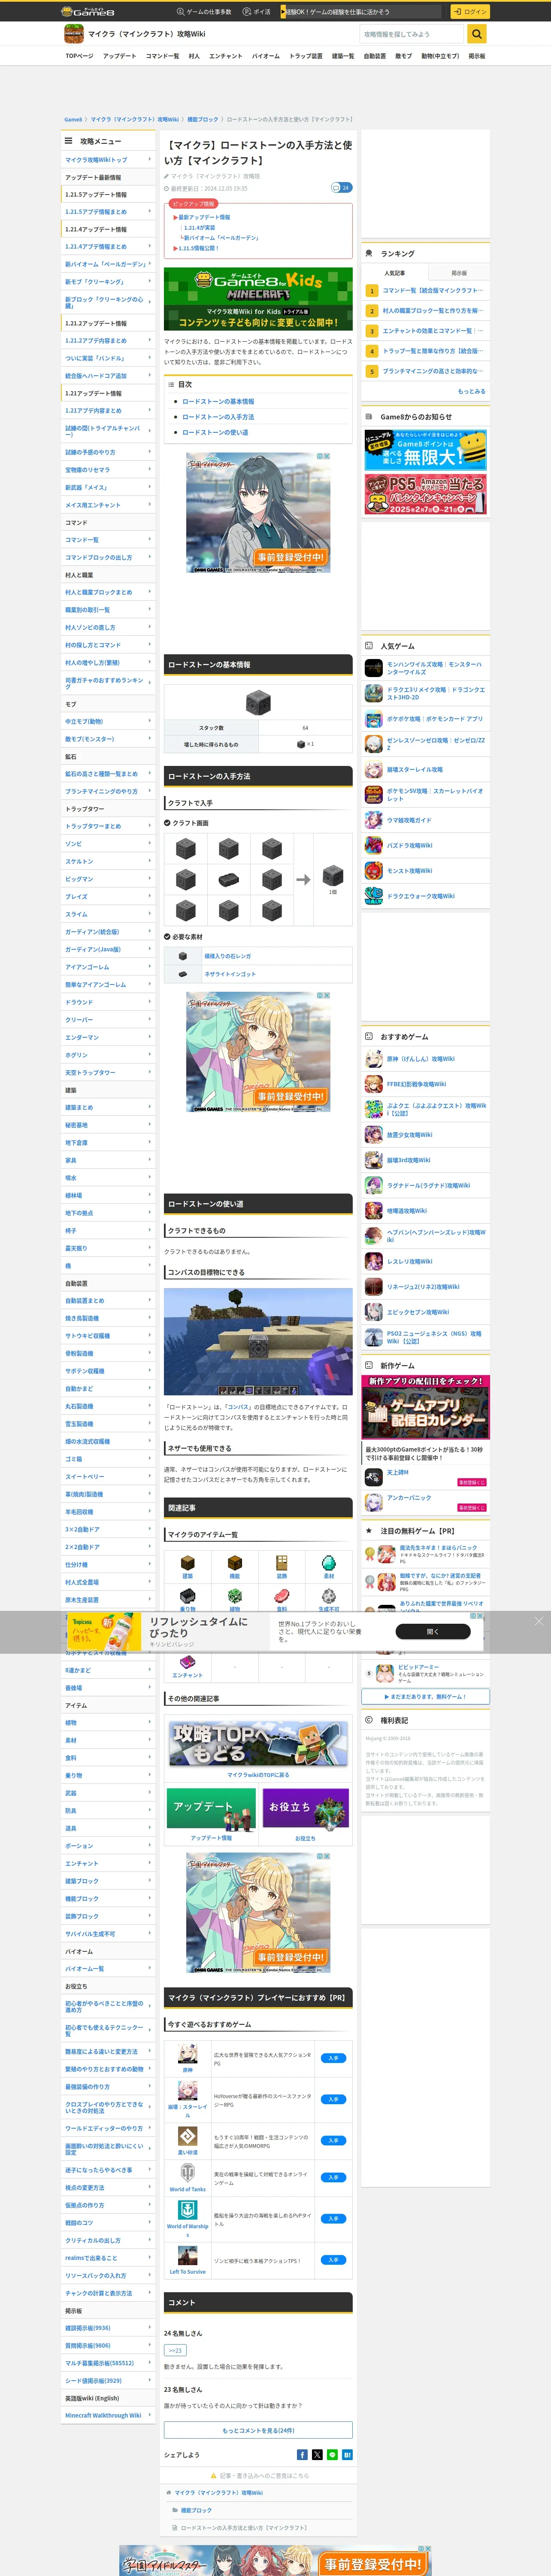Share the article on X
The width and height of the screenshot is (551, 2576).
tap(317, 2454)
